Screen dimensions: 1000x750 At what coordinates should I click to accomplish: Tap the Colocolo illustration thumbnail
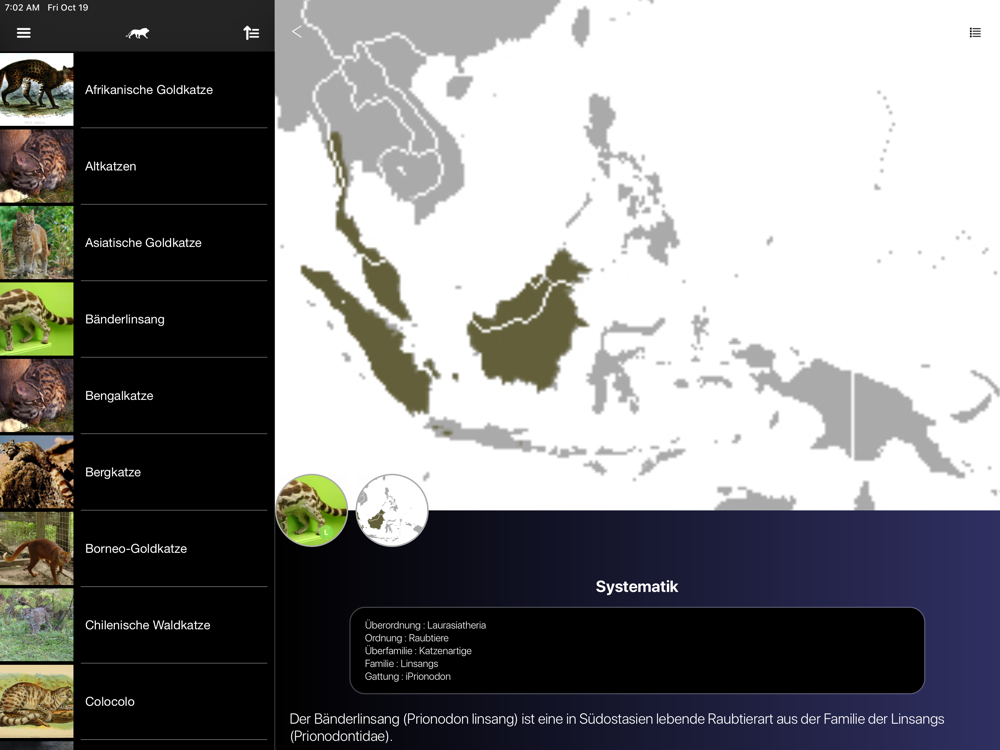pos(36,702)
